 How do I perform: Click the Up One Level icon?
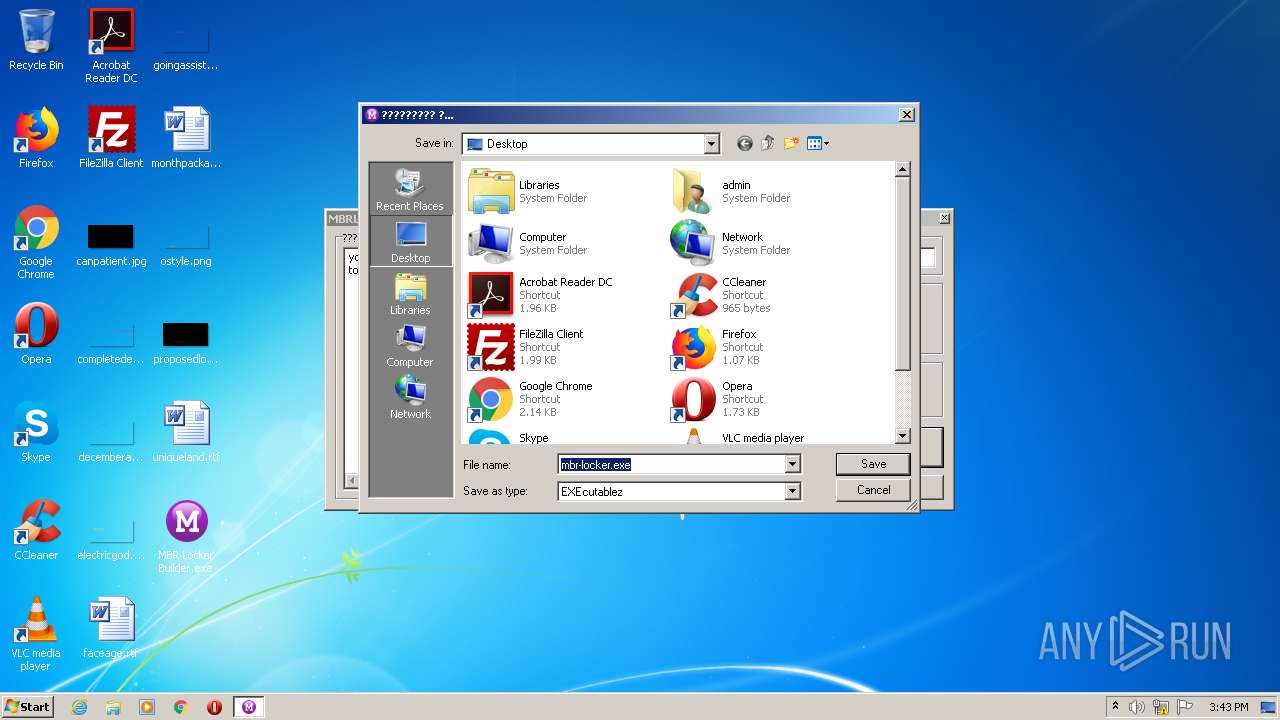tap(768, 144)
